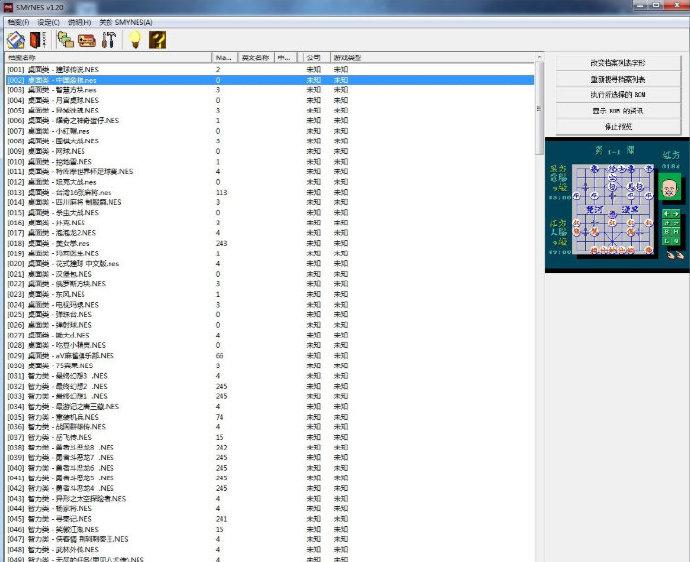This screenshot has height=562, width=690.
Task: Select row [016] 桌面类 扑克.NES
Action: pos(270,223)
